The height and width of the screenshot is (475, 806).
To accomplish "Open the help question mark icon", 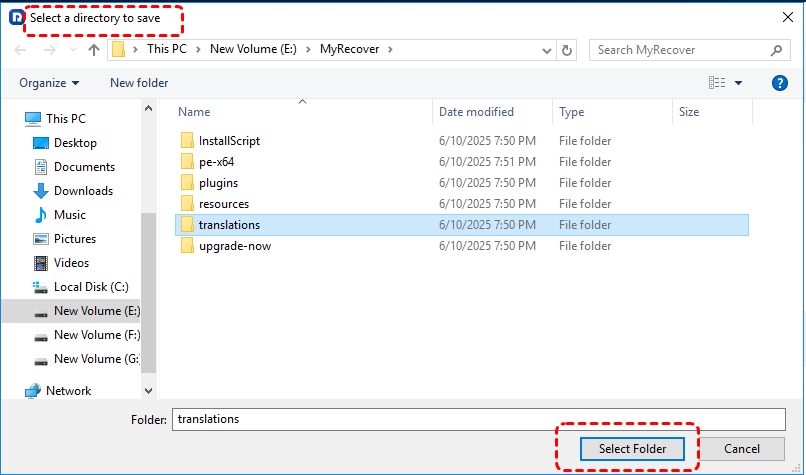I will coord(779,83).
